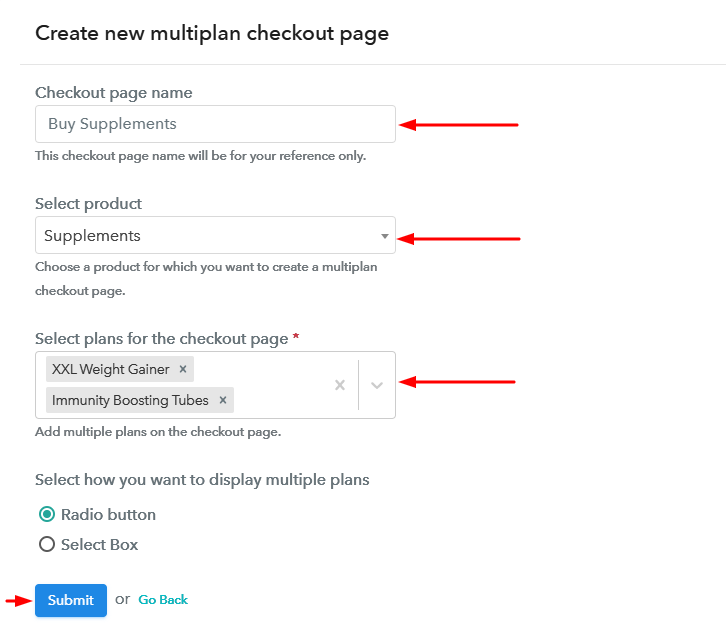This screenshot has width=726, height=631.
Task: Click "Select plans for the checkout page" label
Action: (161, 339)
